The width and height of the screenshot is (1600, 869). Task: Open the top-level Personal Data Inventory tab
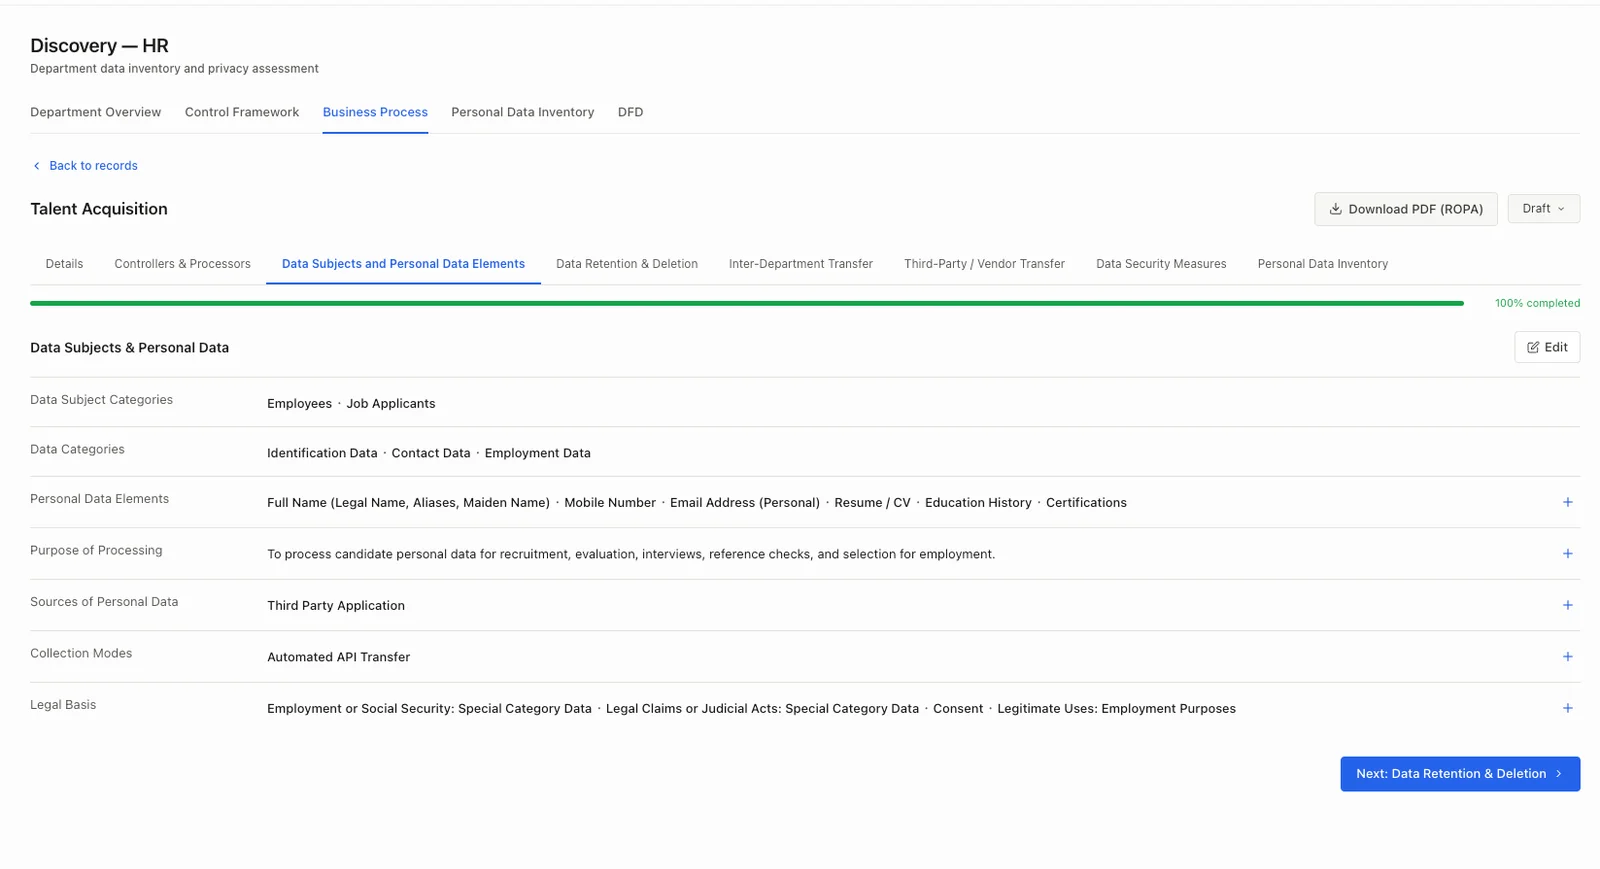522,112
